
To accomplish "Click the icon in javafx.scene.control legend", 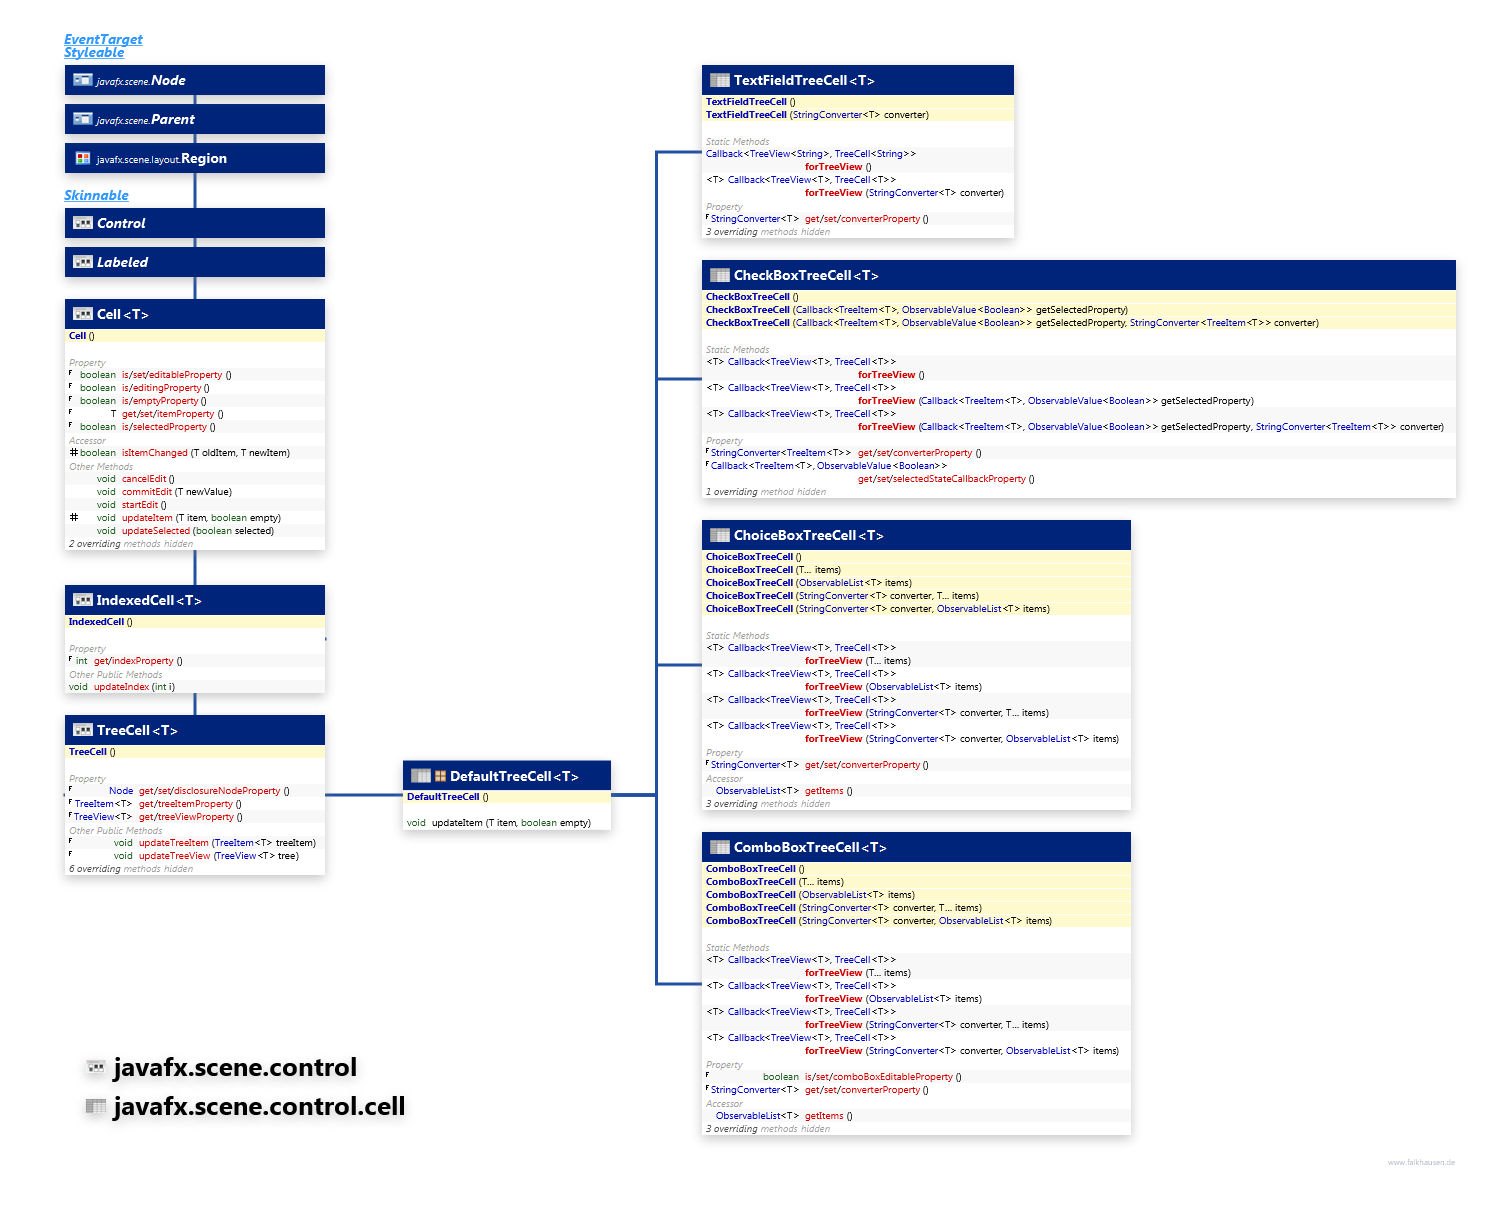I will [x=96, y=1068].
